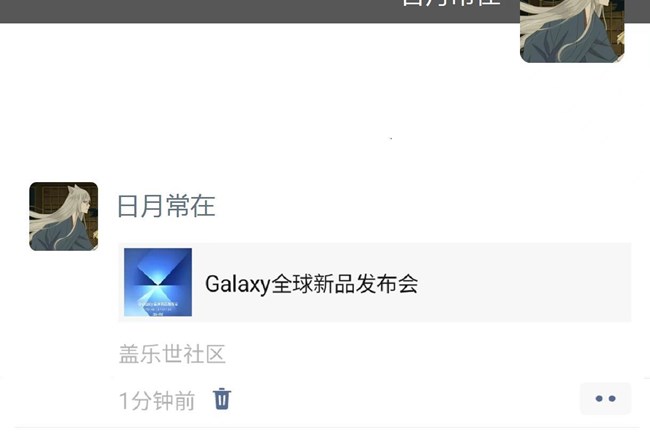Tap the dark gray cover photo banner
This screenshot has height=434, width=650.
pyautogui.click(x=257, y=11)
